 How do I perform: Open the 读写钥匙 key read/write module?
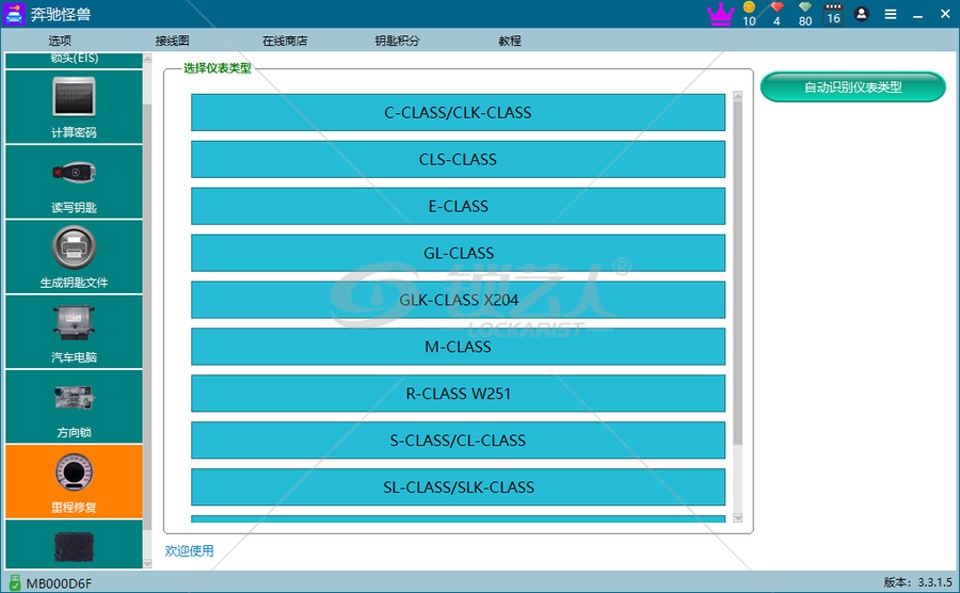74,182
